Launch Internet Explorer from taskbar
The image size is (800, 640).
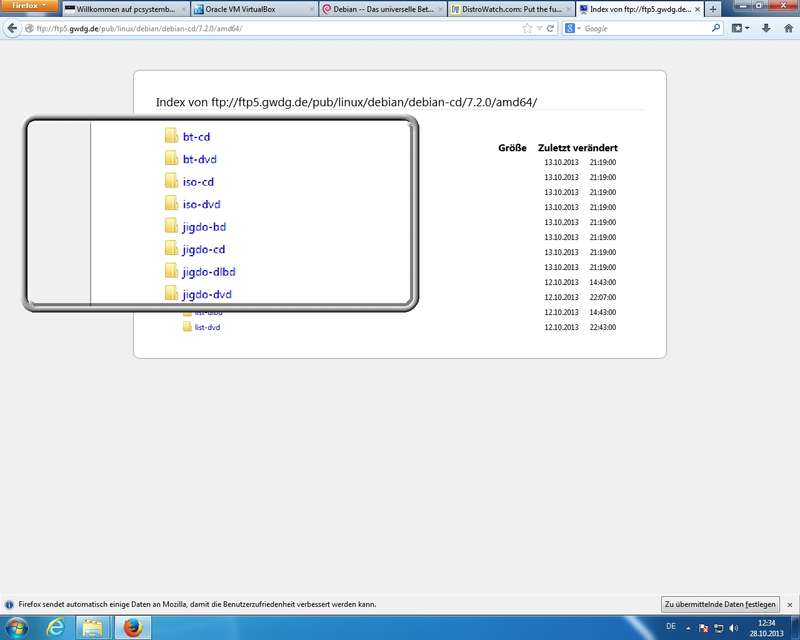click(55, 627)
